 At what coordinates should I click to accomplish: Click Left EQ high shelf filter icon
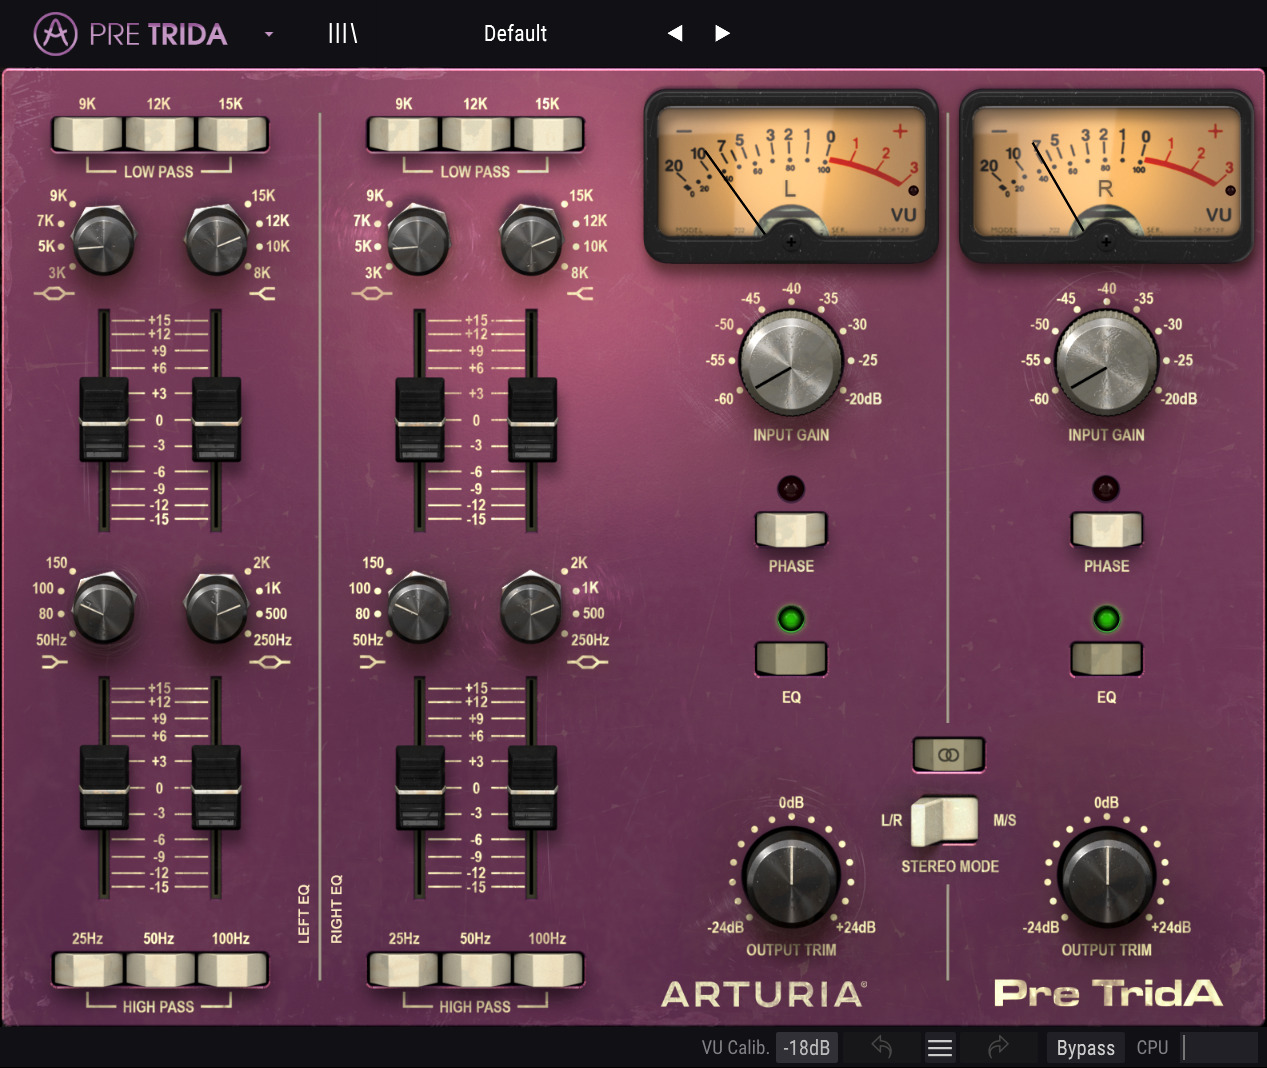click(262, 294)
